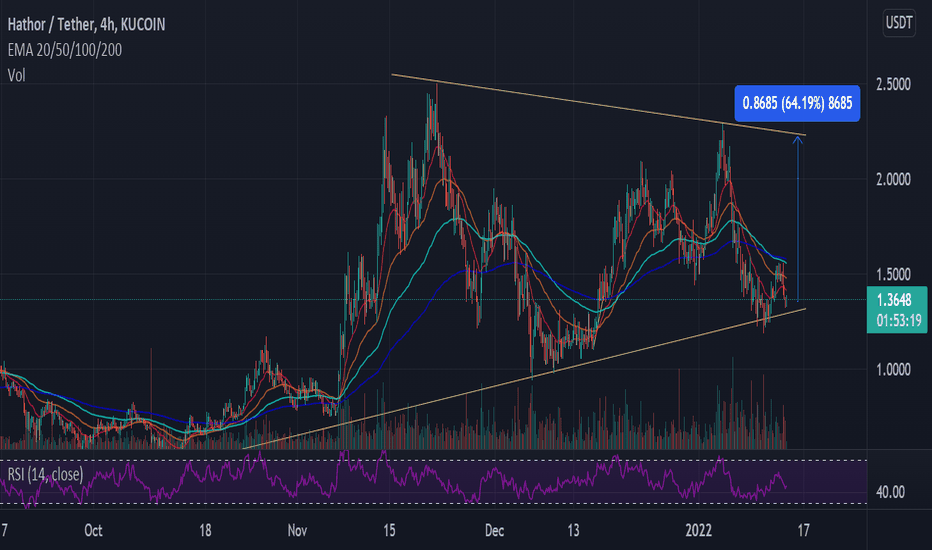Click the 1.5000 price axis label

click(x=893, y=275)
